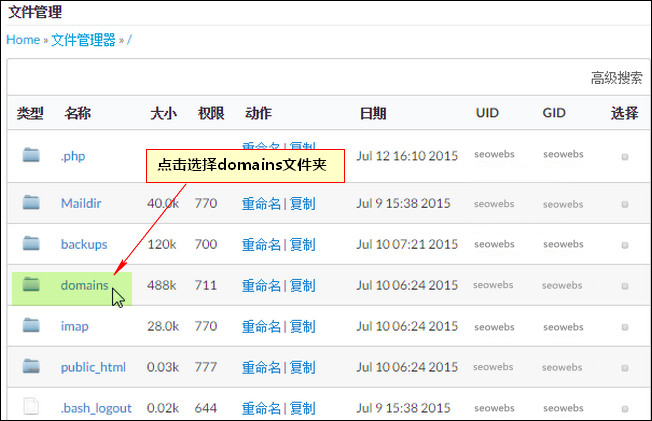
Task: Click 复制 for domains
Action: click(x=302, y=285)
